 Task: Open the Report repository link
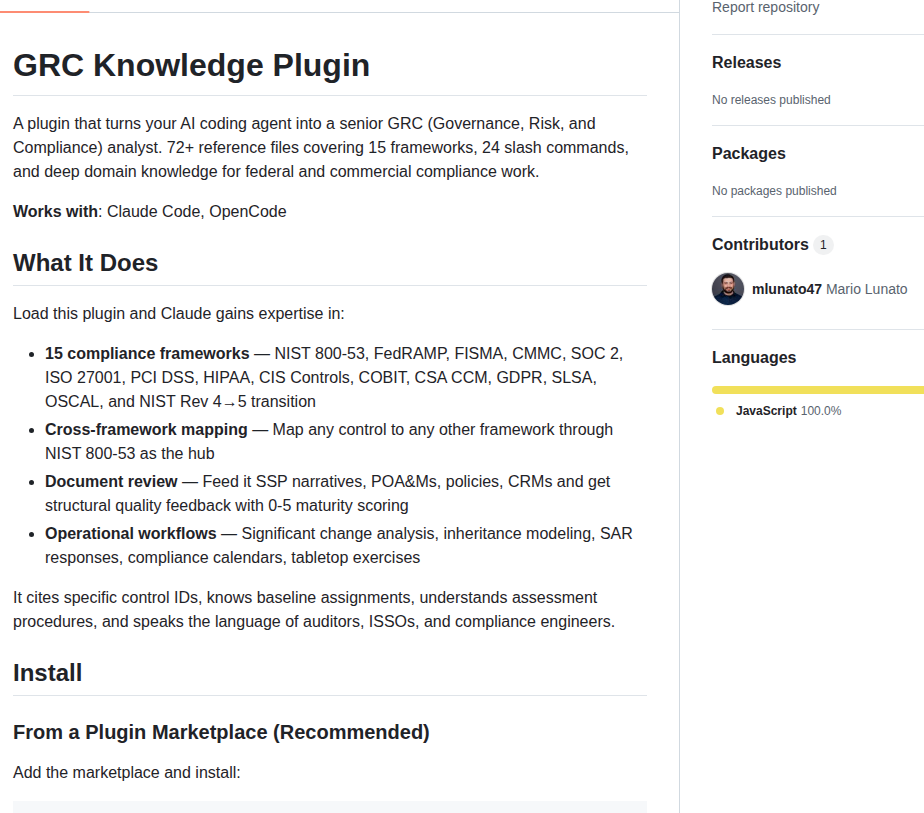[x=765, y=7]
